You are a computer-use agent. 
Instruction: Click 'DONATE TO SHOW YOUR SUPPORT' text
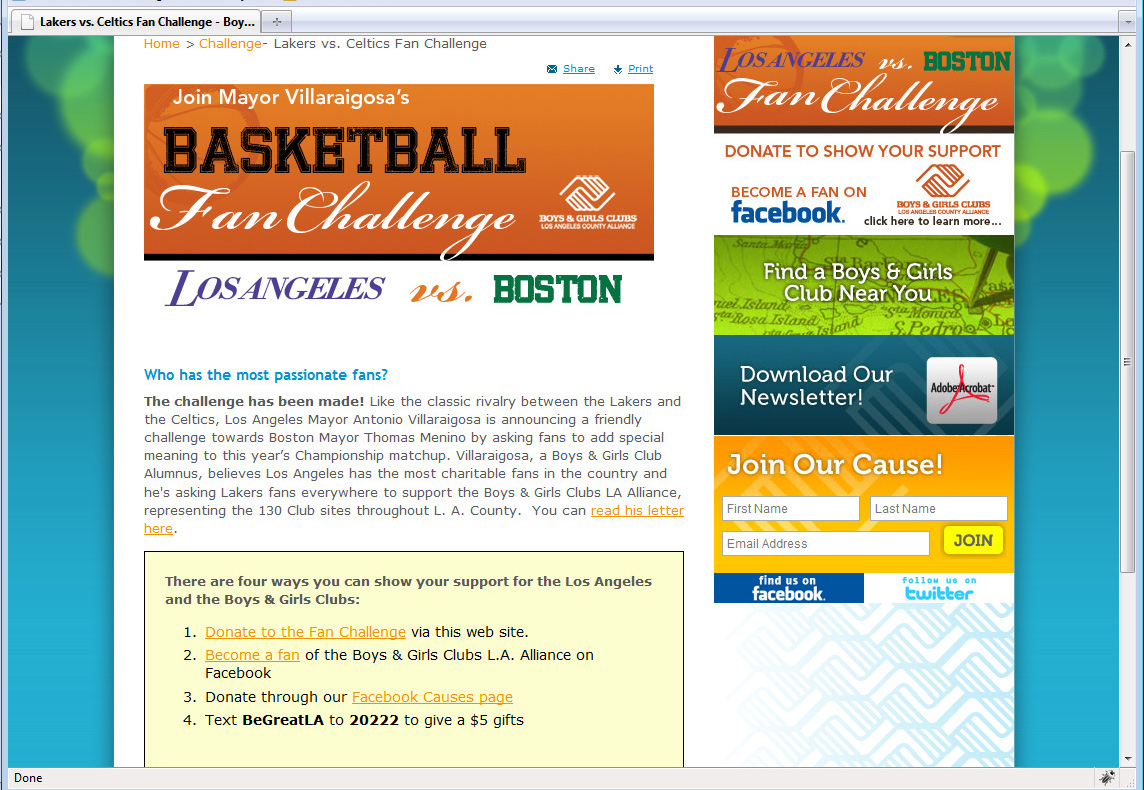[862, 151]
